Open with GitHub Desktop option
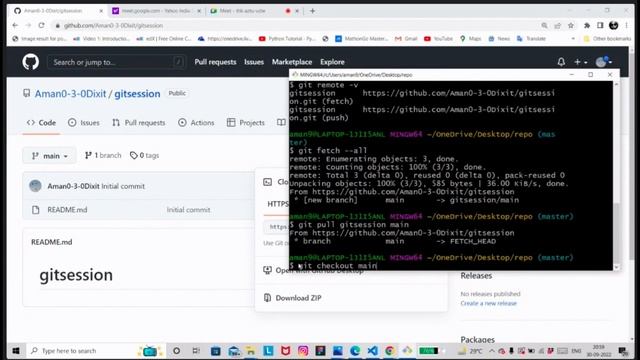This screenshot has height=360, width=640. [320, 270]
